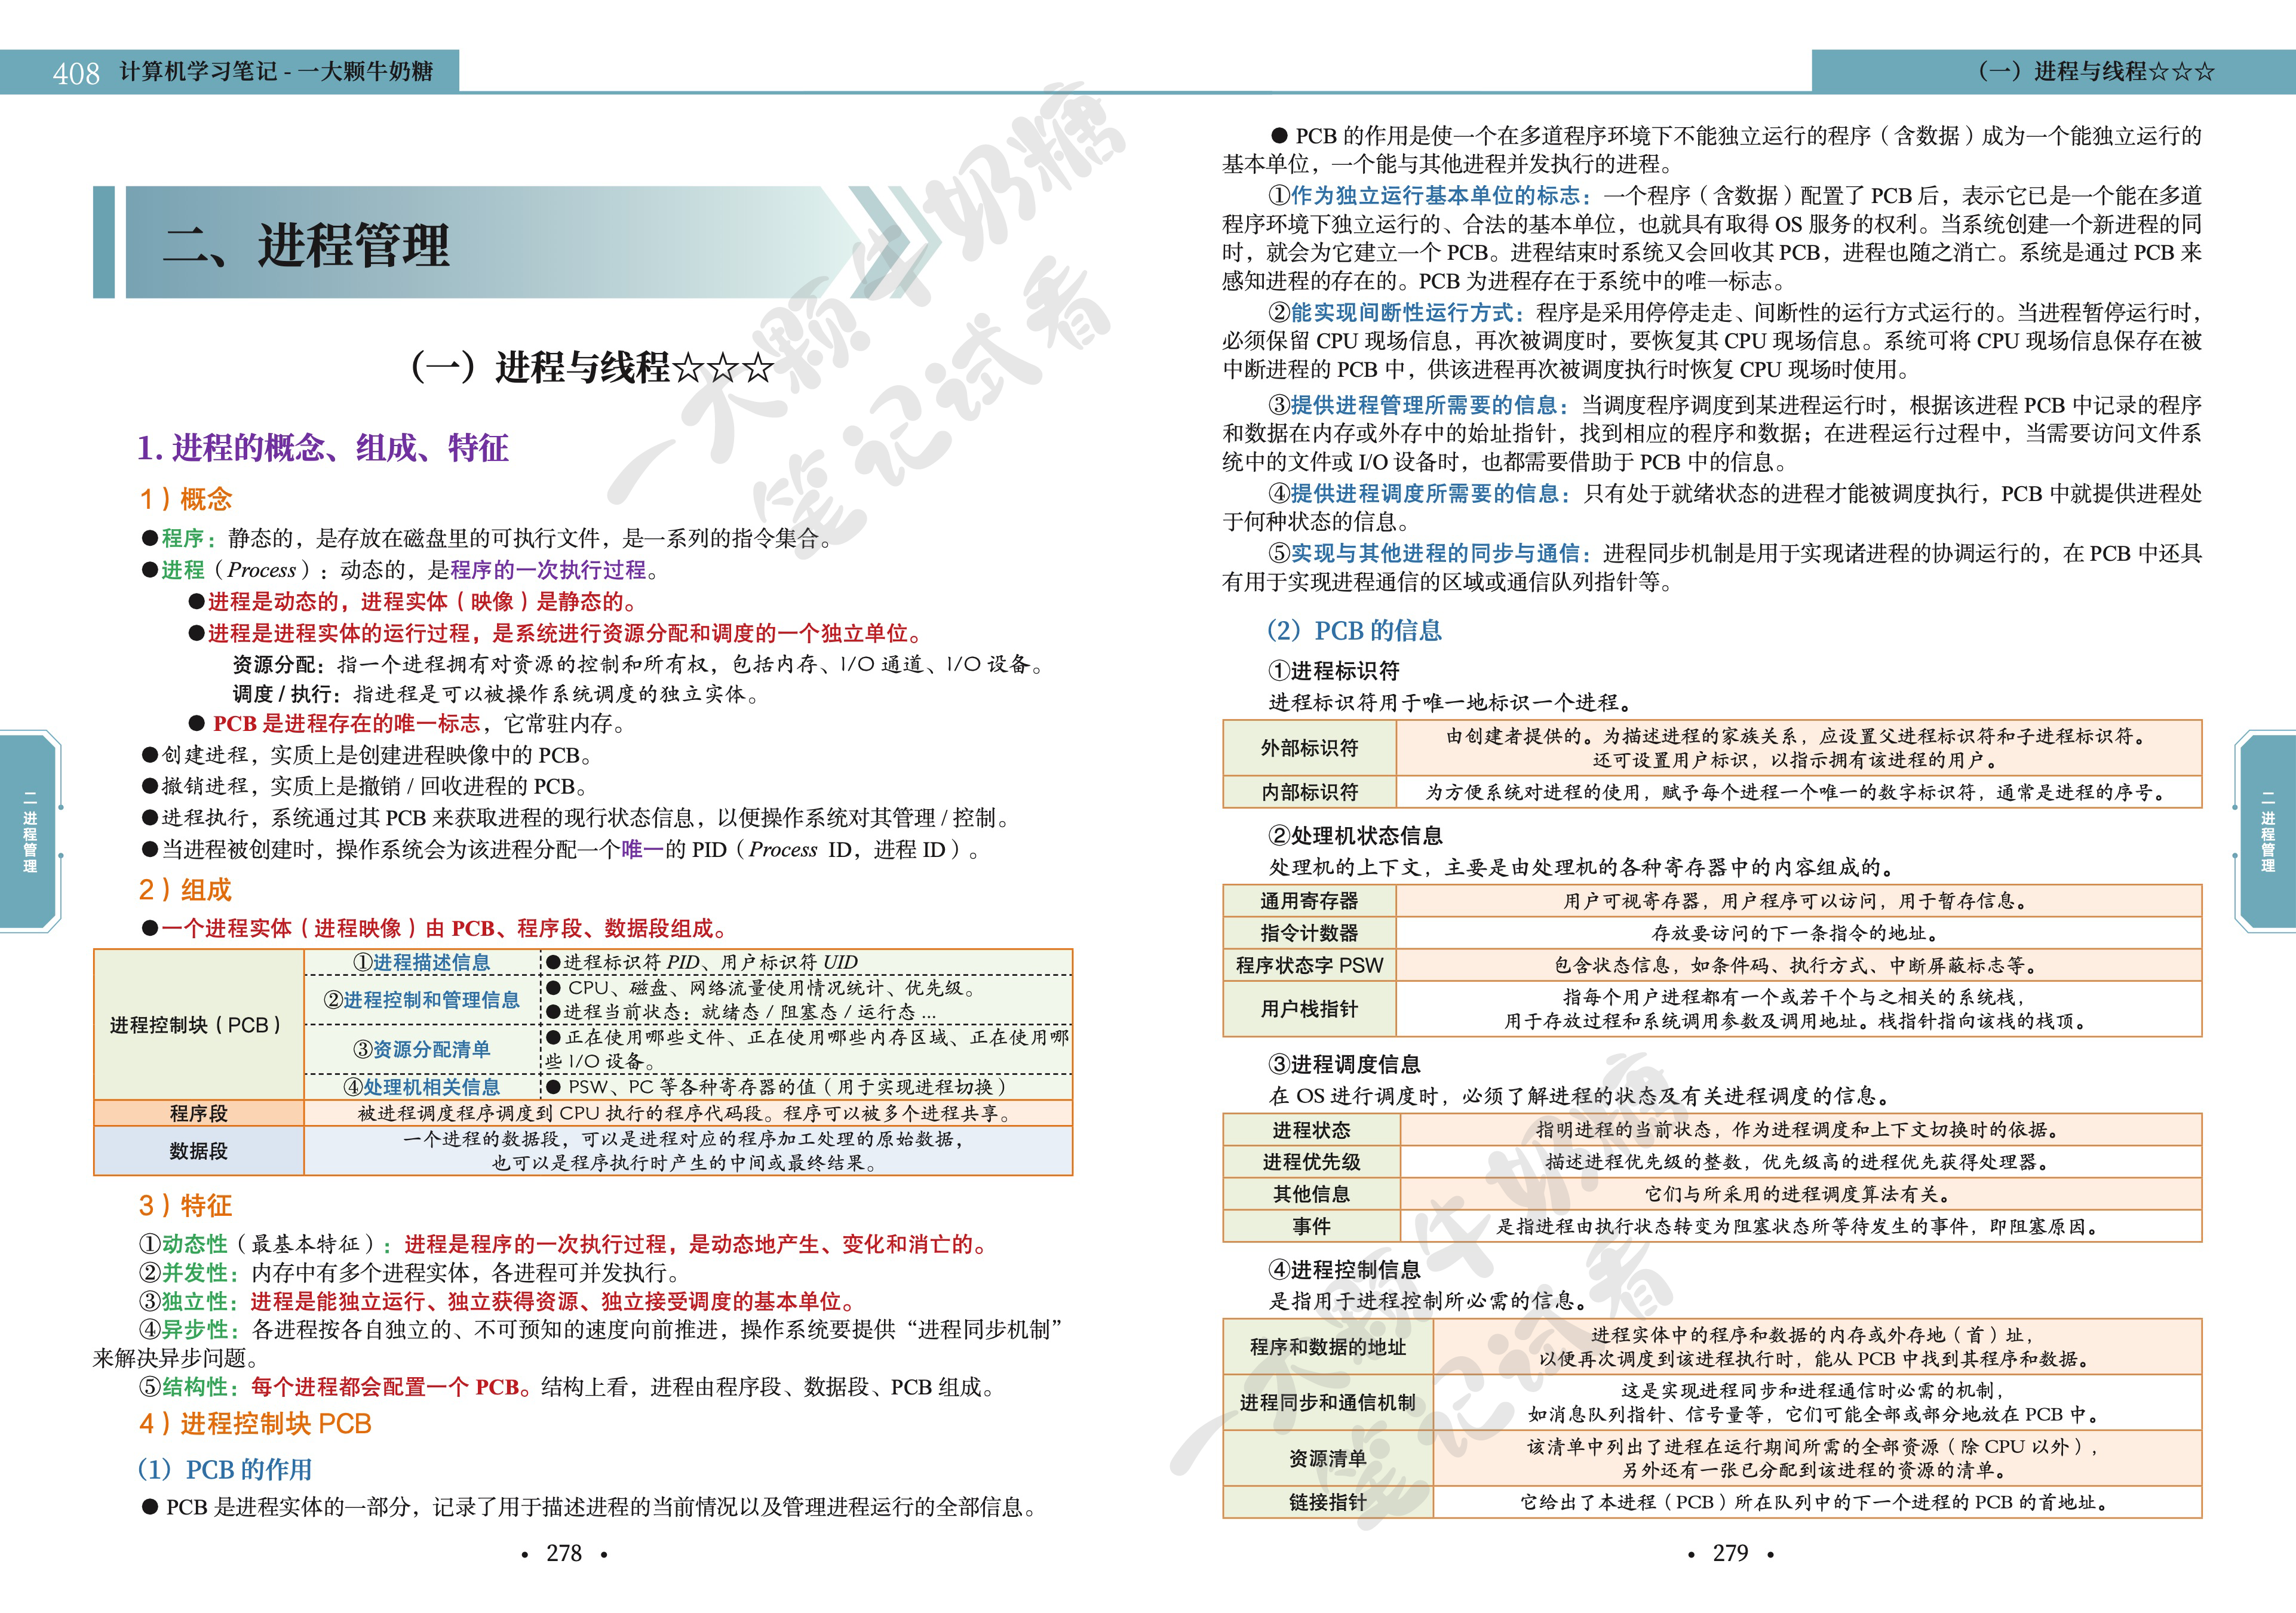
Task: Click the orange subheading 2）组成
Action: (x=186, y=890)
